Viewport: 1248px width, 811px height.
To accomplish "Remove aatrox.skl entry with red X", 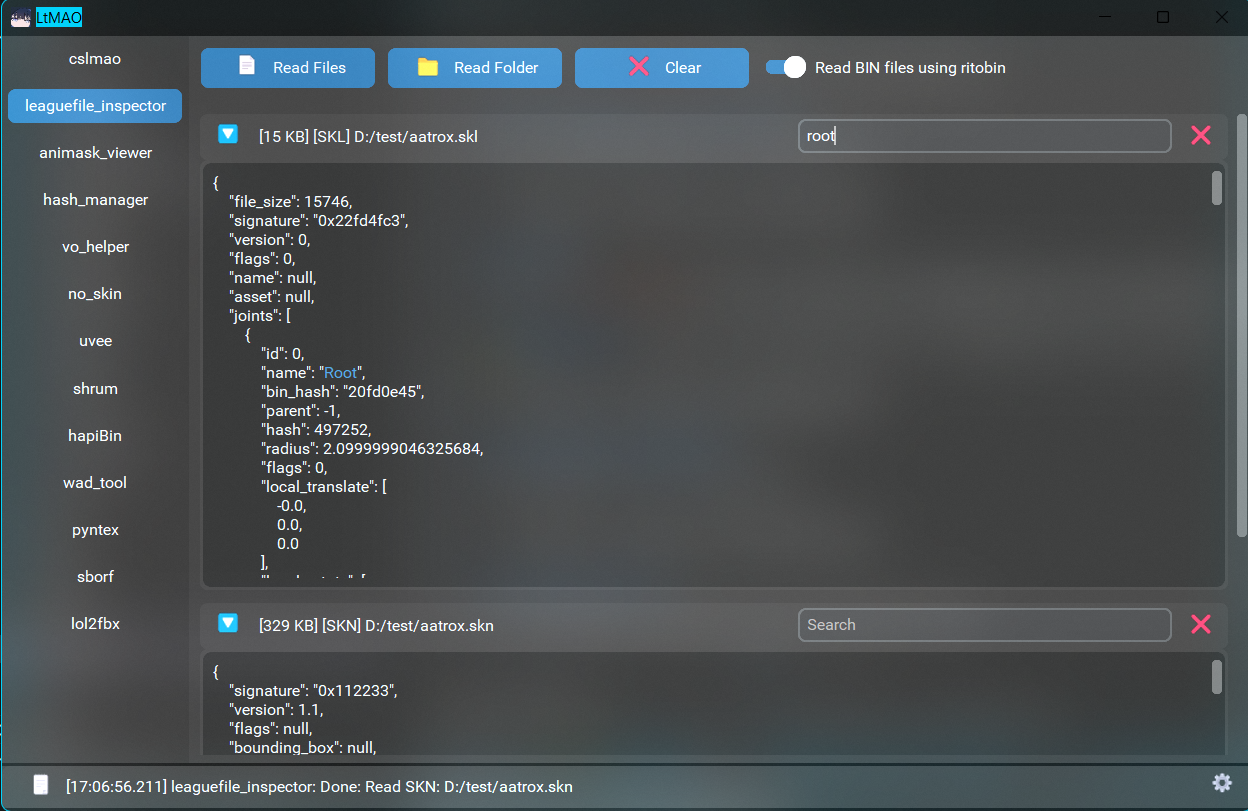I will coord(1201,135).
